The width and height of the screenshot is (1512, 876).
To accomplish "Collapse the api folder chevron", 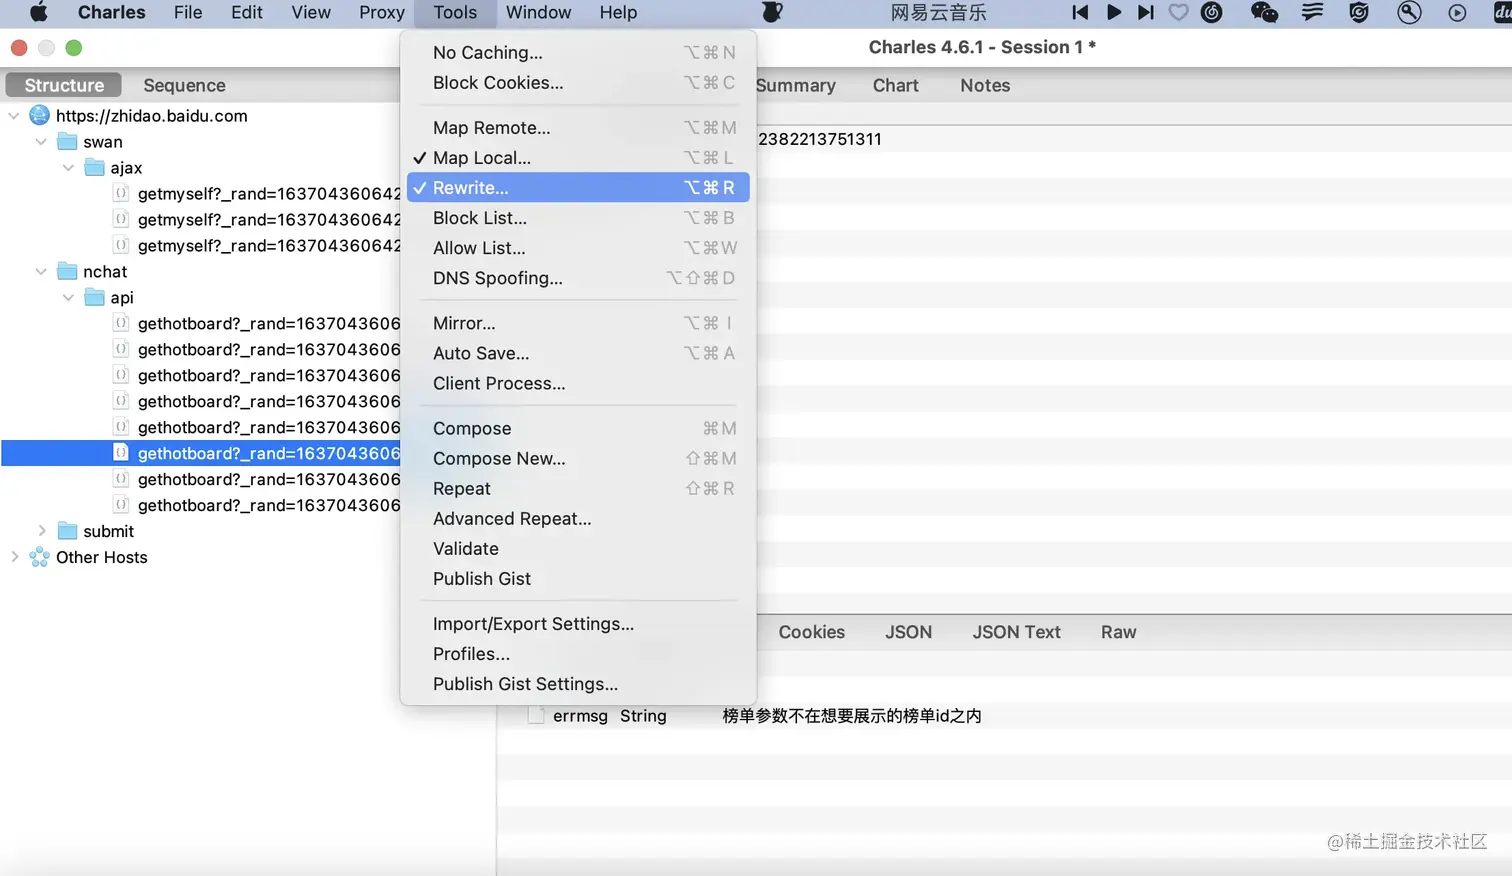I will pos(68,297).
